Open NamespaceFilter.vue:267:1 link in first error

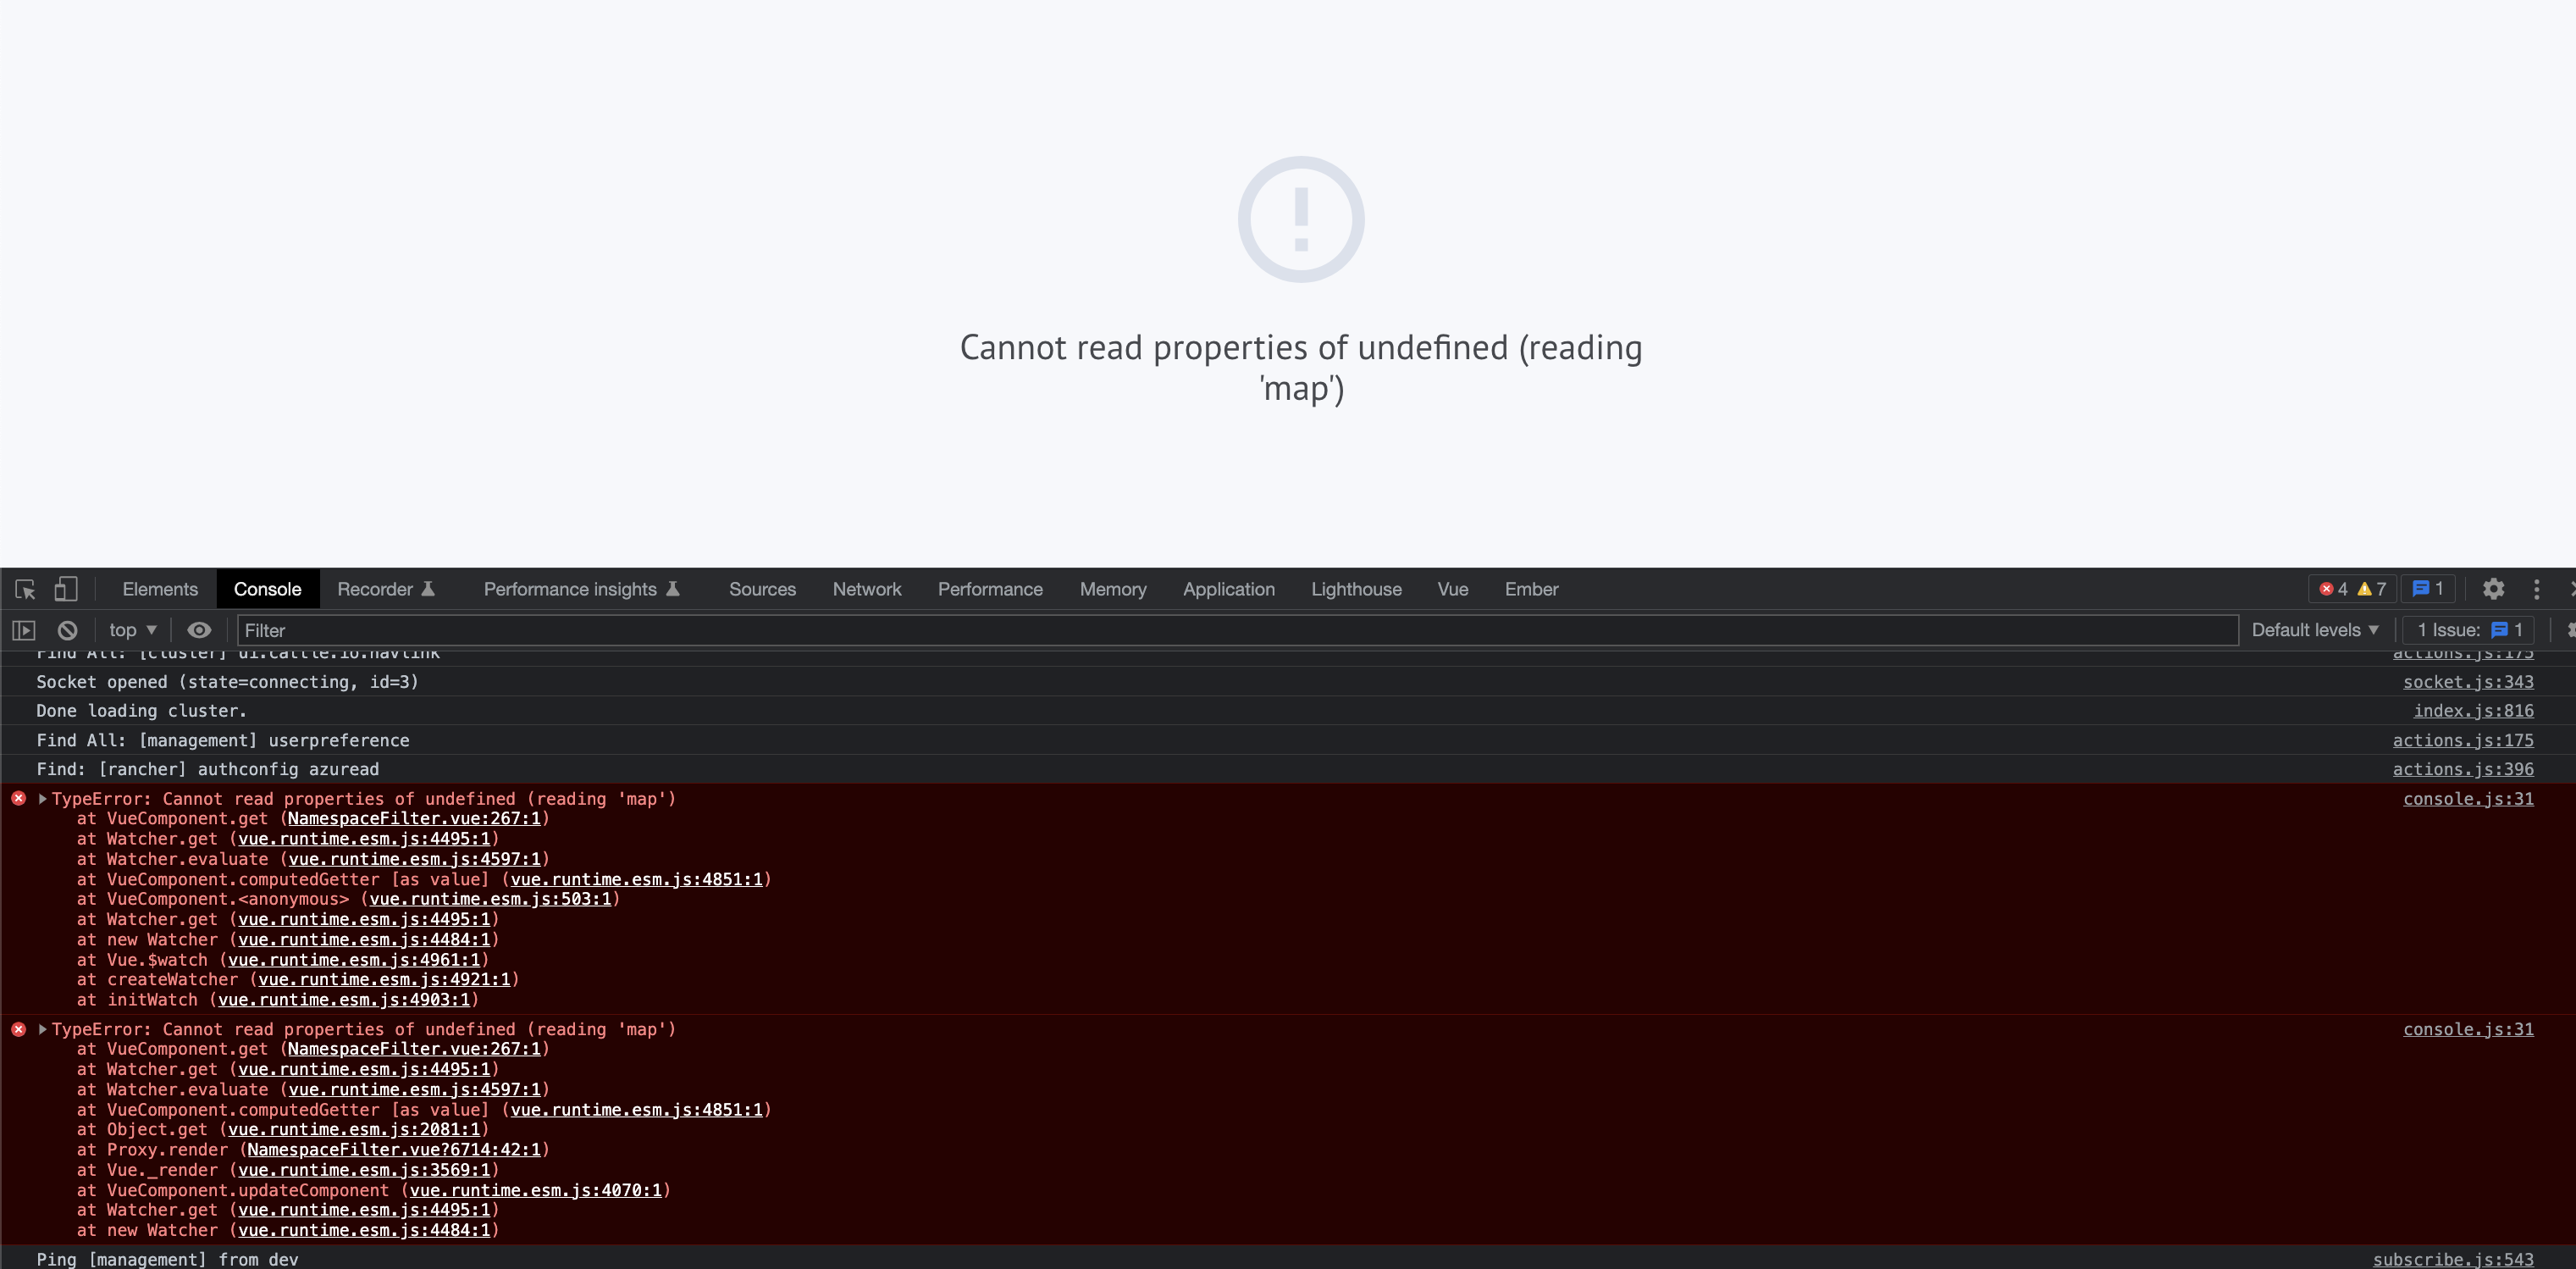414,818
